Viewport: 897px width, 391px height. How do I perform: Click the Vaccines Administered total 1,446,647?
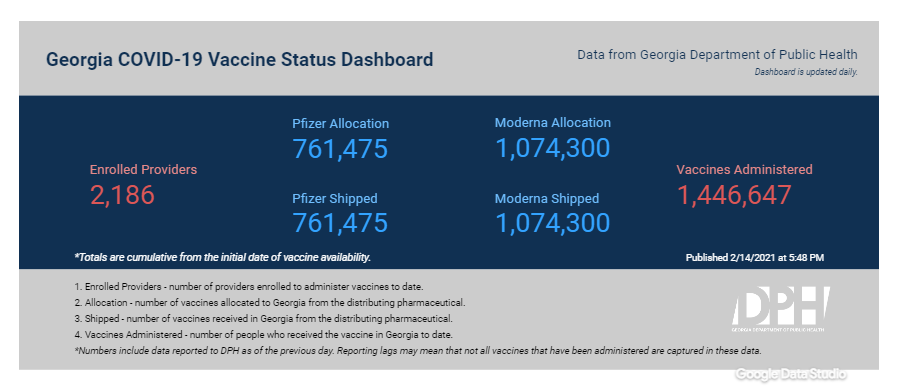point(735,195)
